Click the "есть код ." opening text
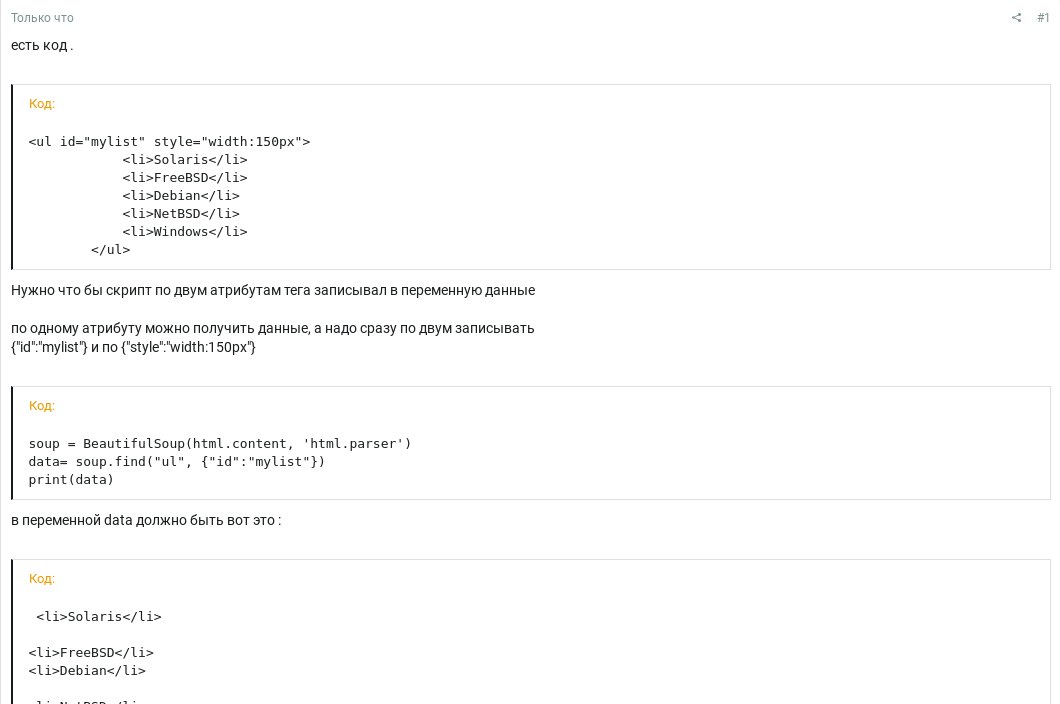This screenshot has height=704, width=1060. tap(42, 45)
